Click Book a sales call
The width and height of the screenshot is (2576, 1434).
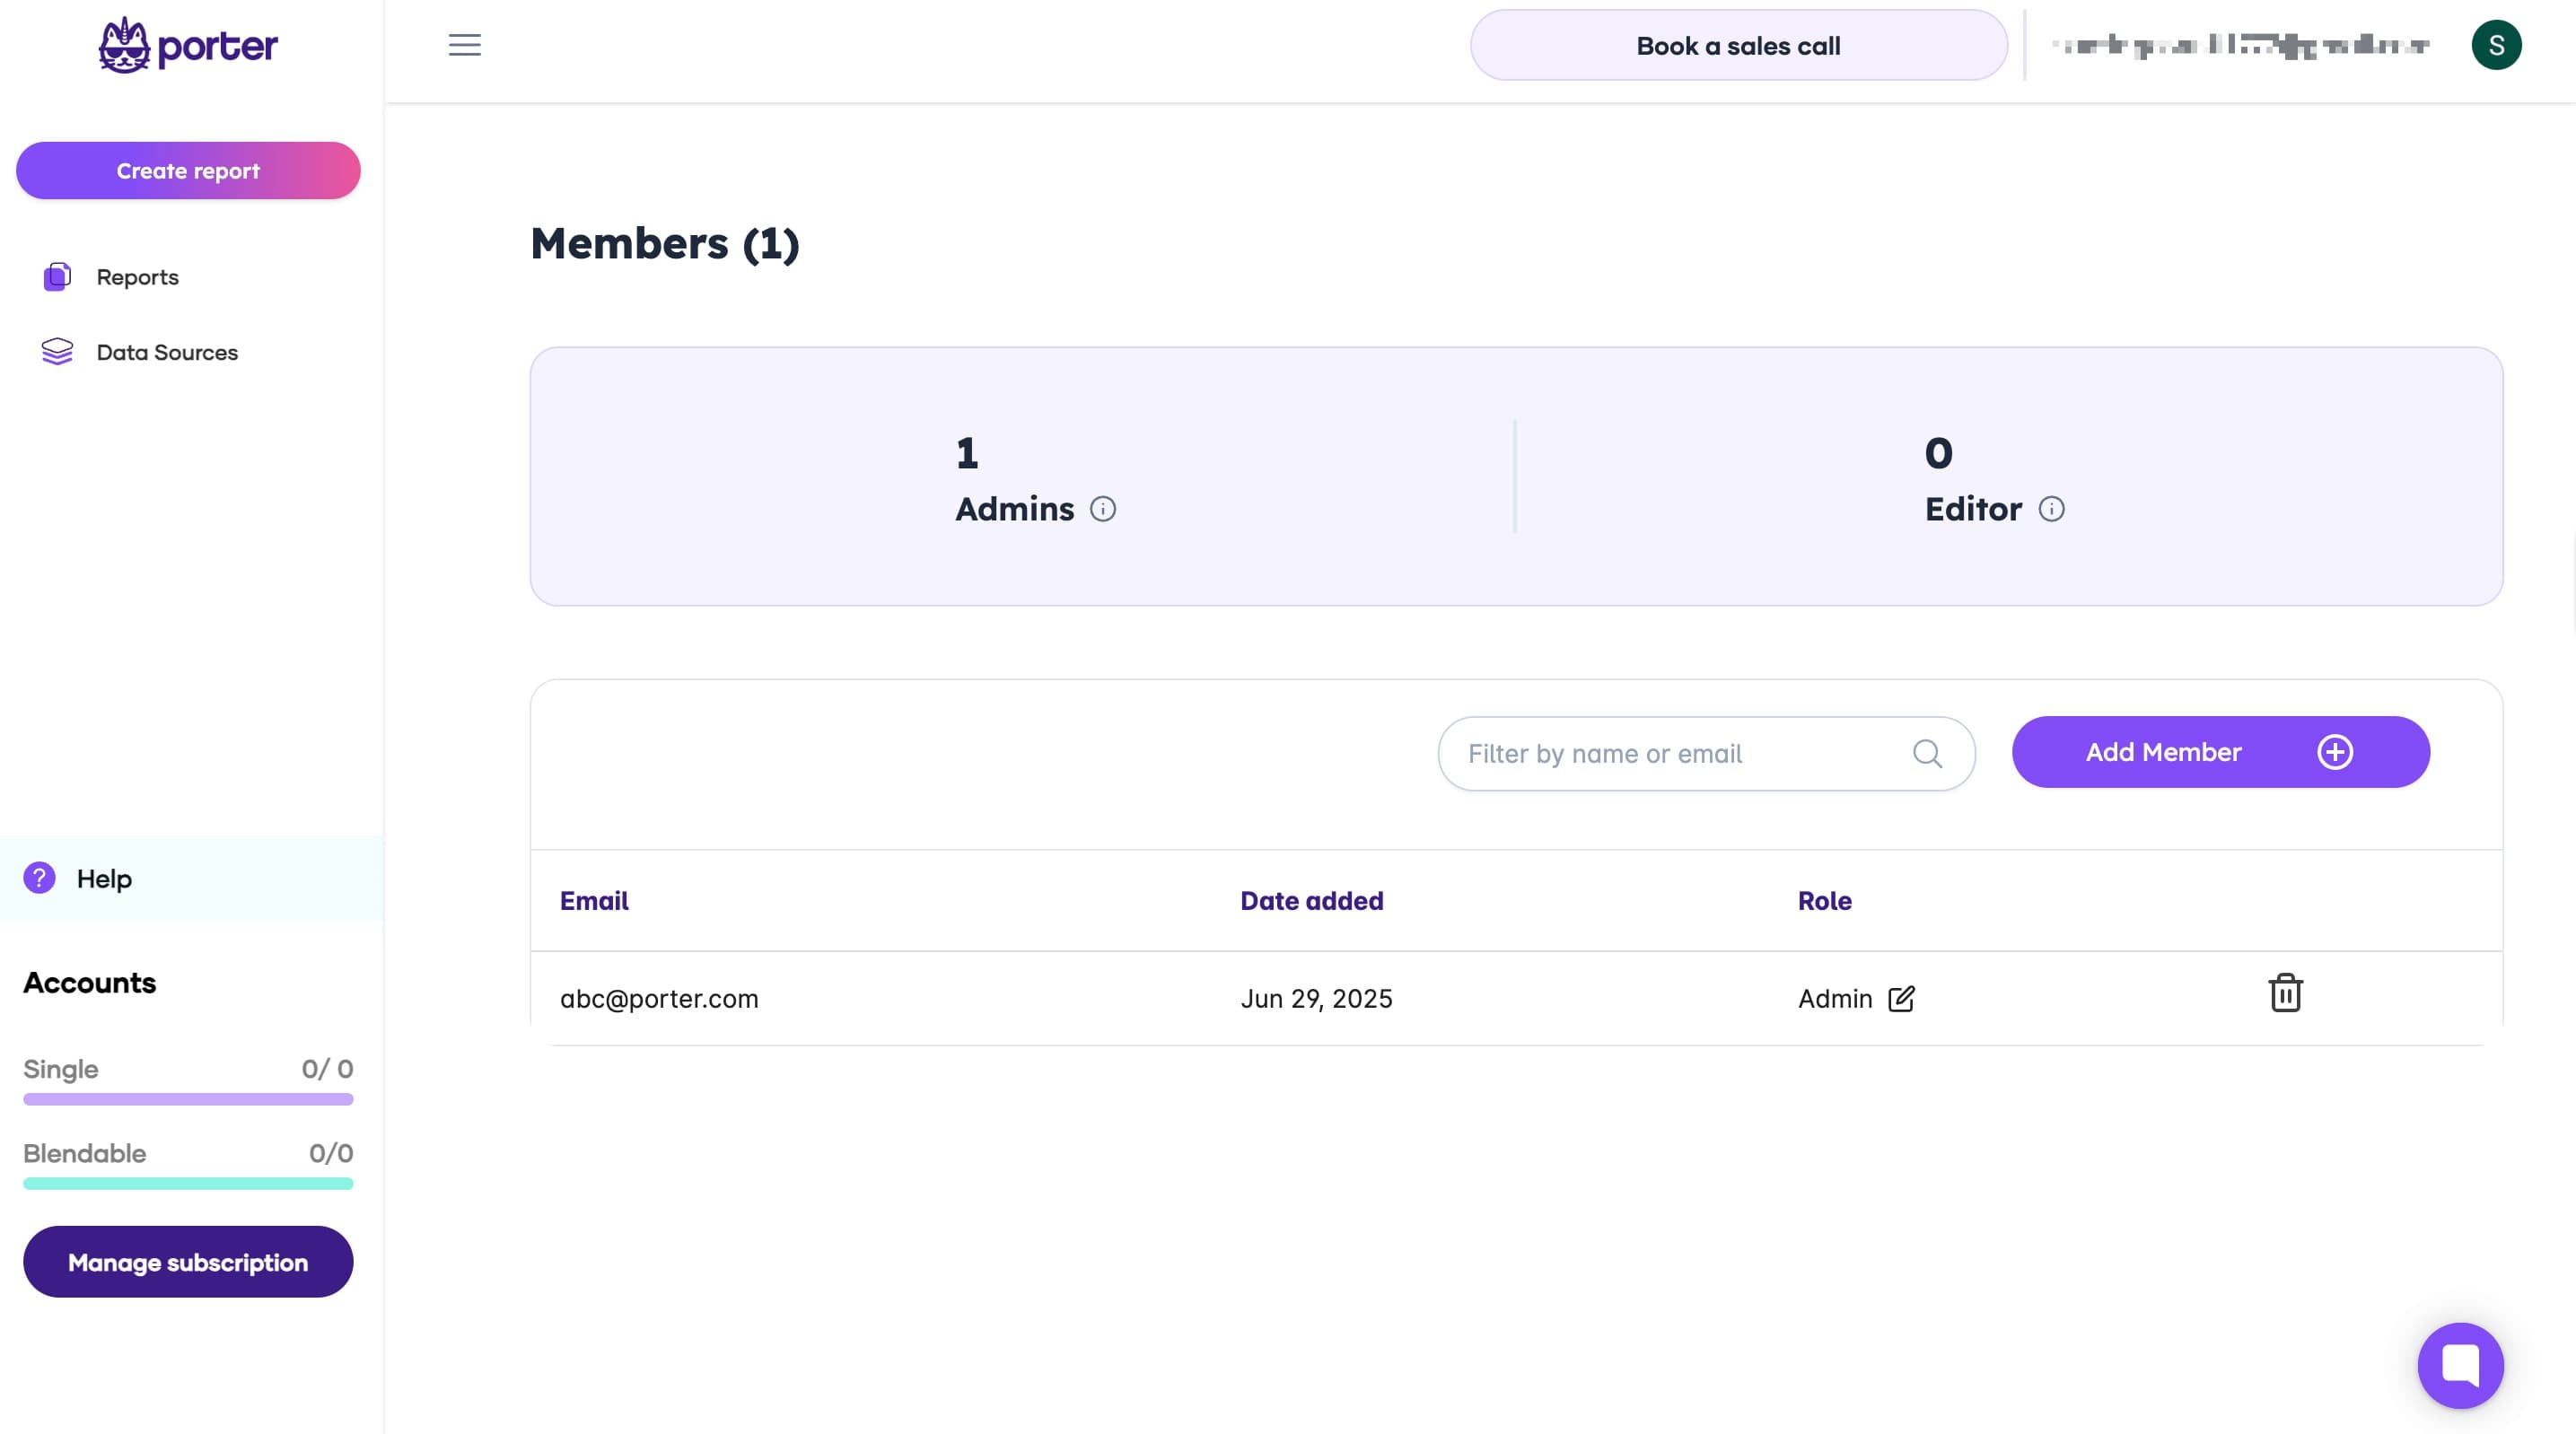[x=1737, y=46]
